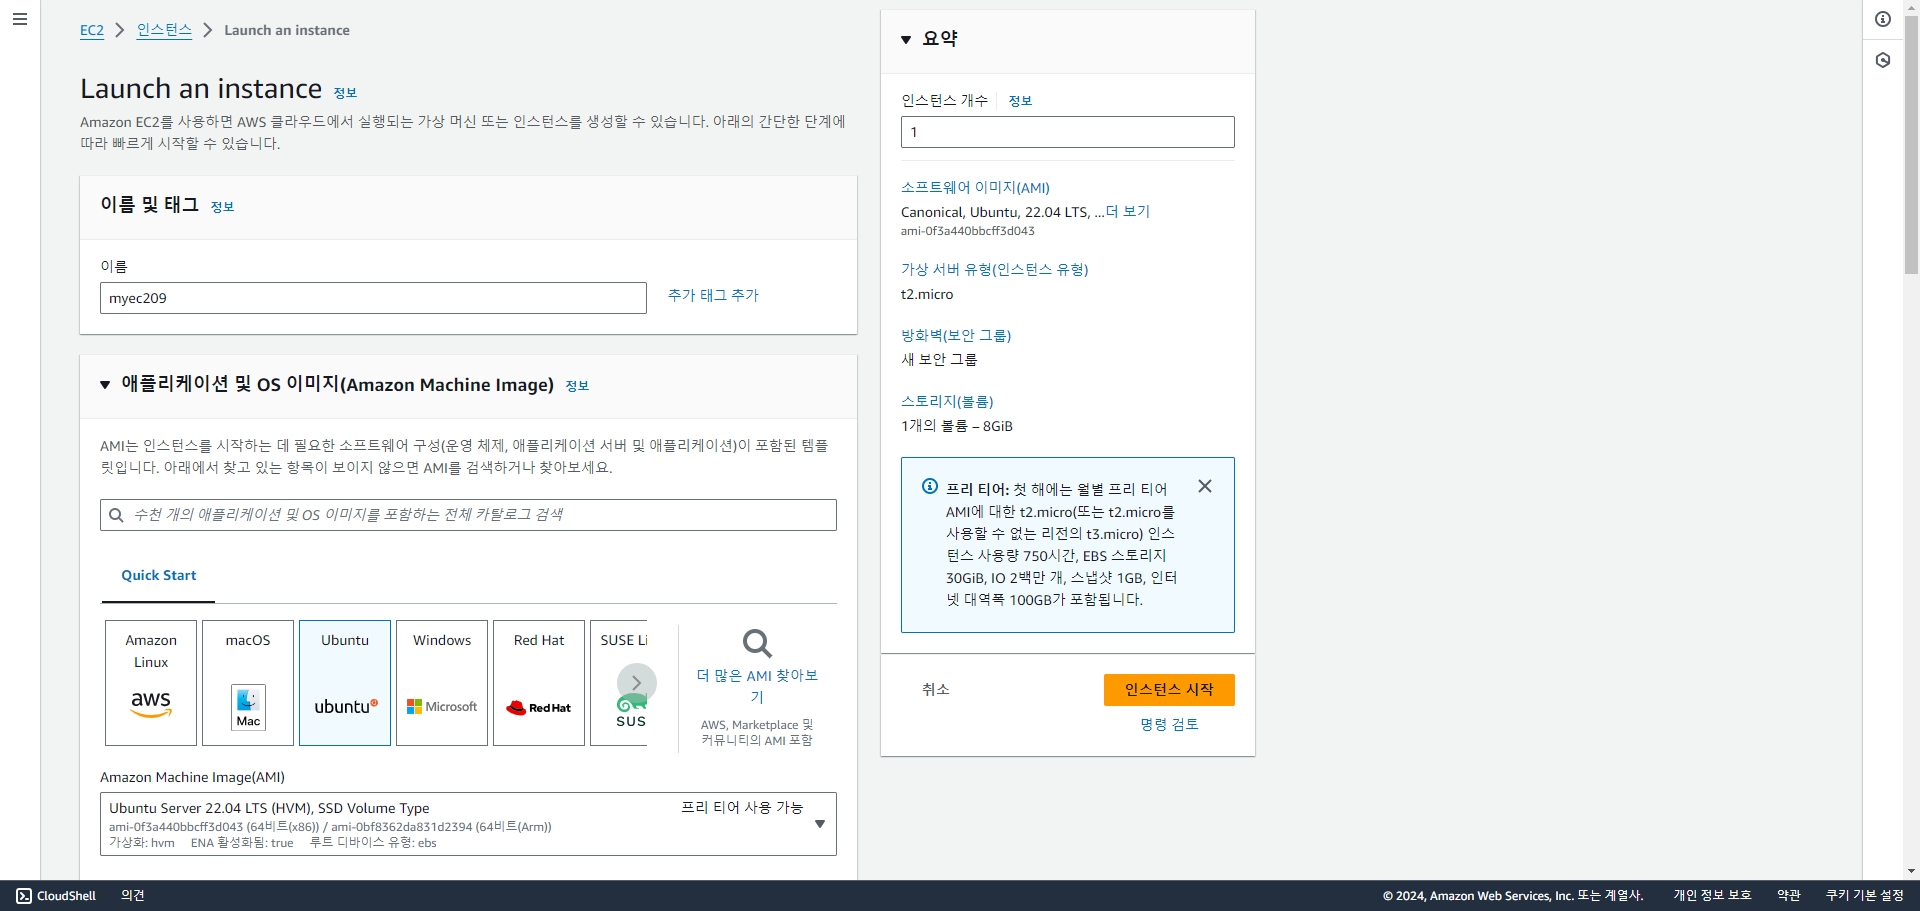Click the scrollbar down arrow
The height and width of the screenshot is (911, 1920).
click(x=1911, y=871)
